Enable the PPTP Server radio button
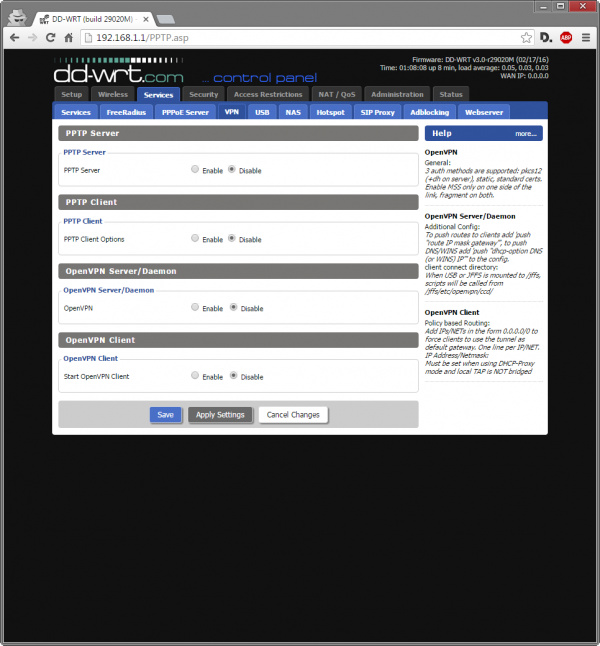 [x=195, y=169]
